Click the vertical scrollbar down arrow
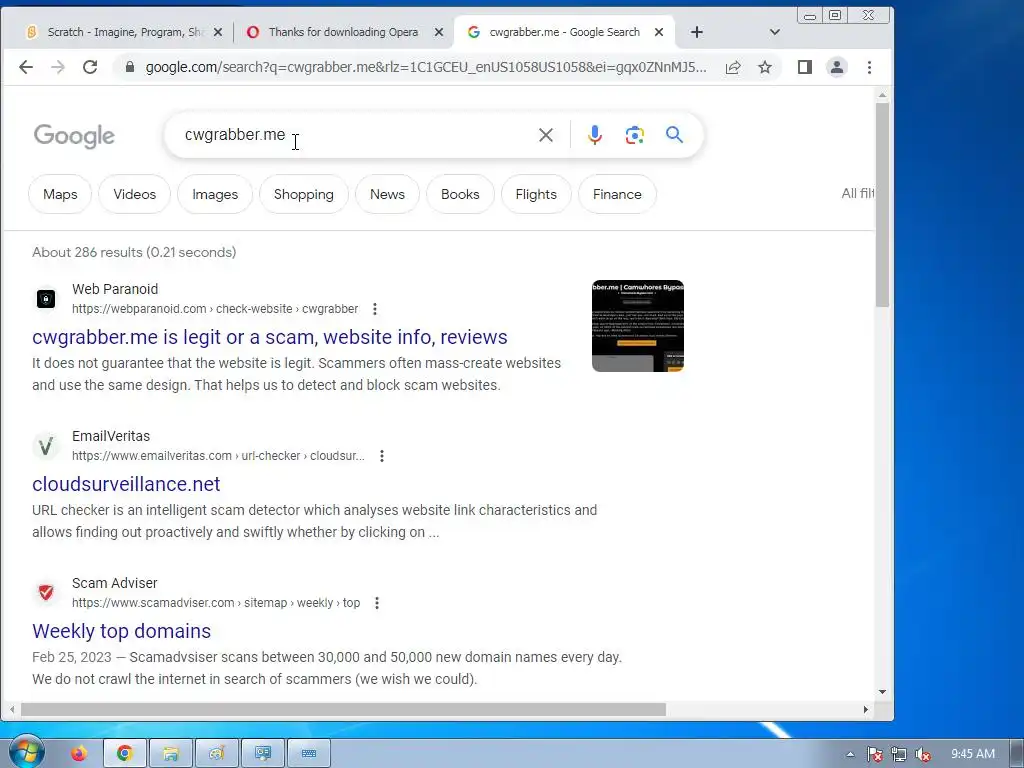 point(882,692)
